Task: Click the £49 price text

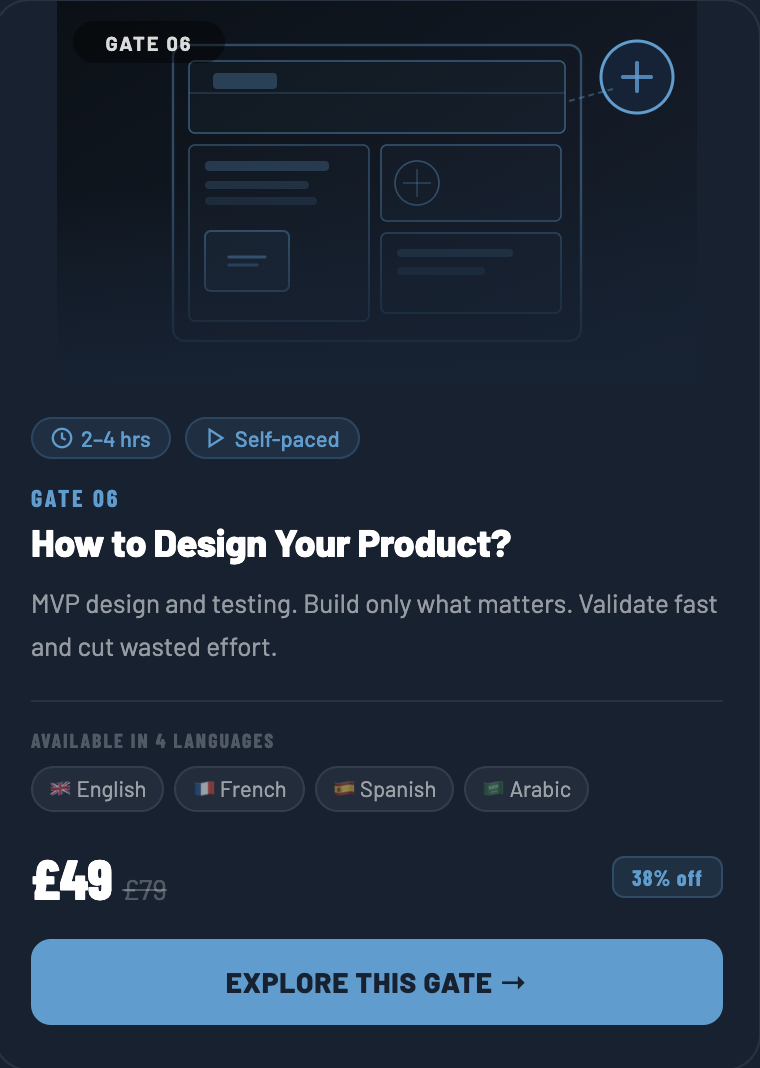Action: [72, 881]
